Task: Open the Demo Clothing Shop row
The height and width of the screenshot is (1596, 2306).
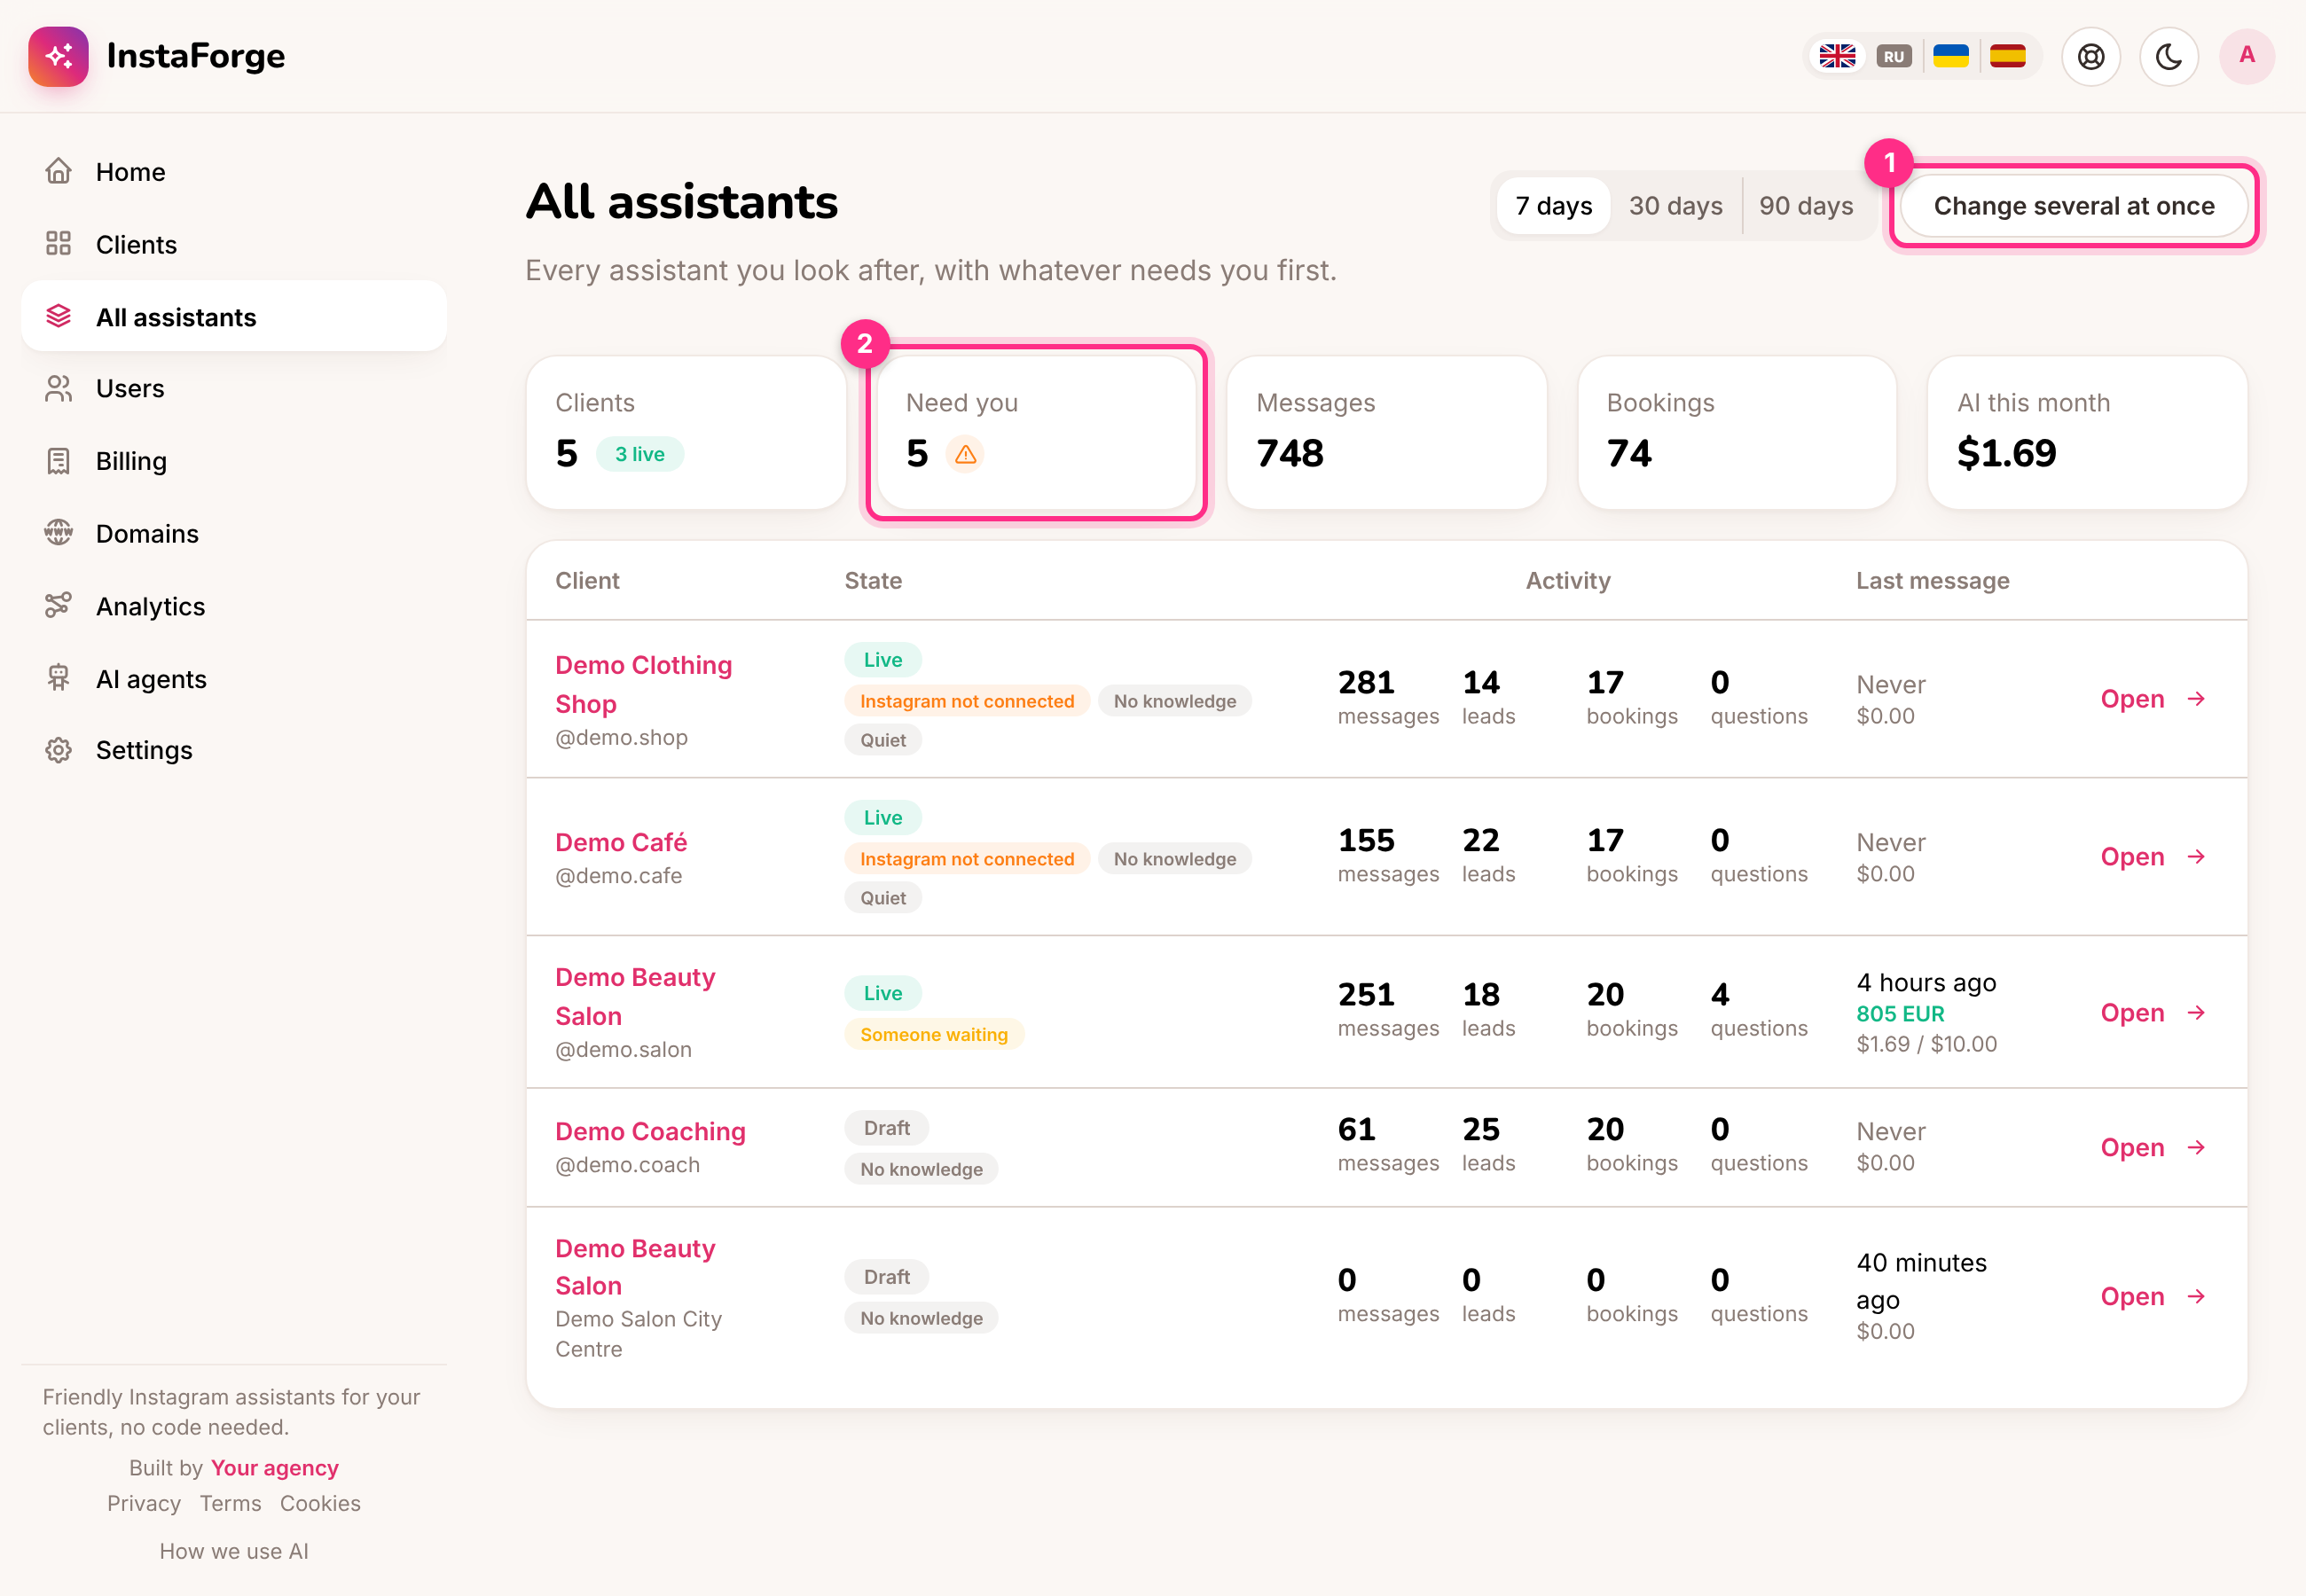Action: coord(2153,699)
